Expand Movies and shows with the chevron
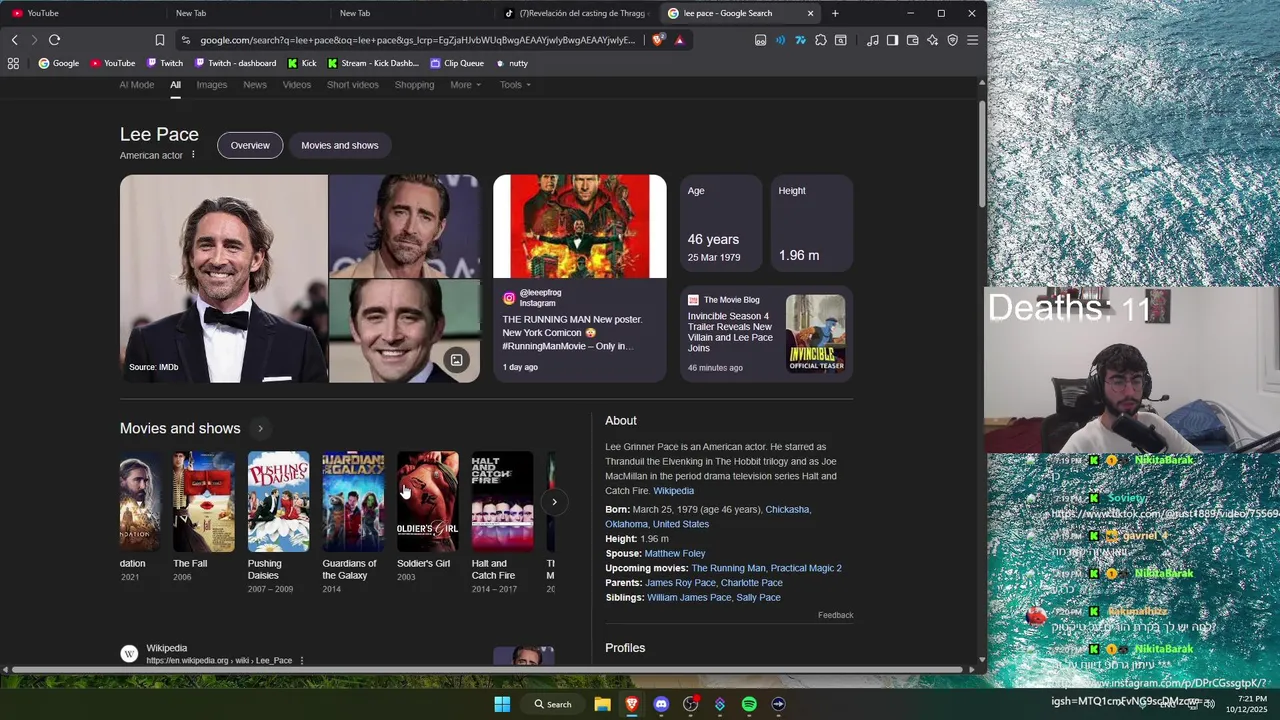 [x=260, y=428]
